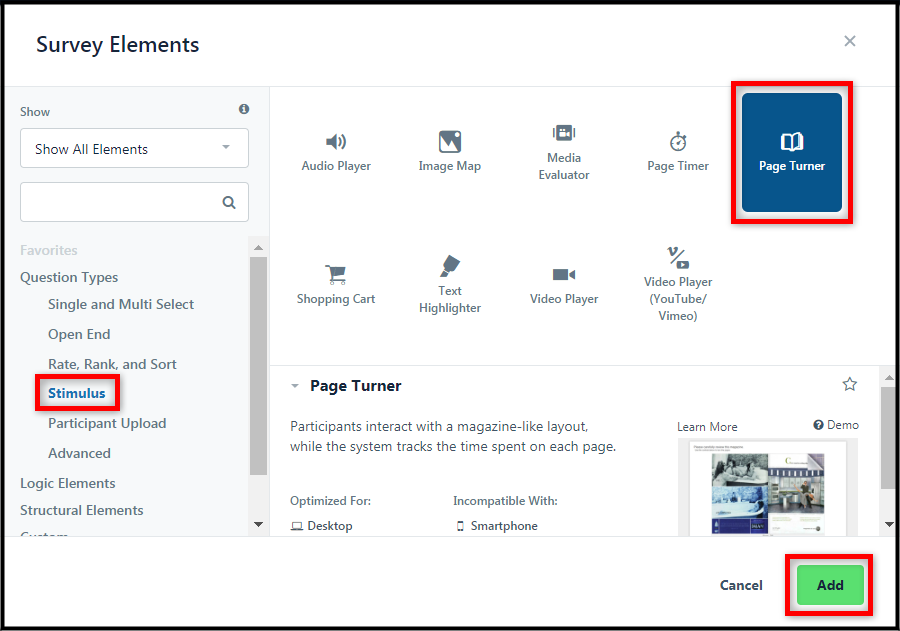This screenshot has height=631, width=900.
Task: Click the details panel scrollbar thumb
Action: pyautogui.click(x=889, y=438)
